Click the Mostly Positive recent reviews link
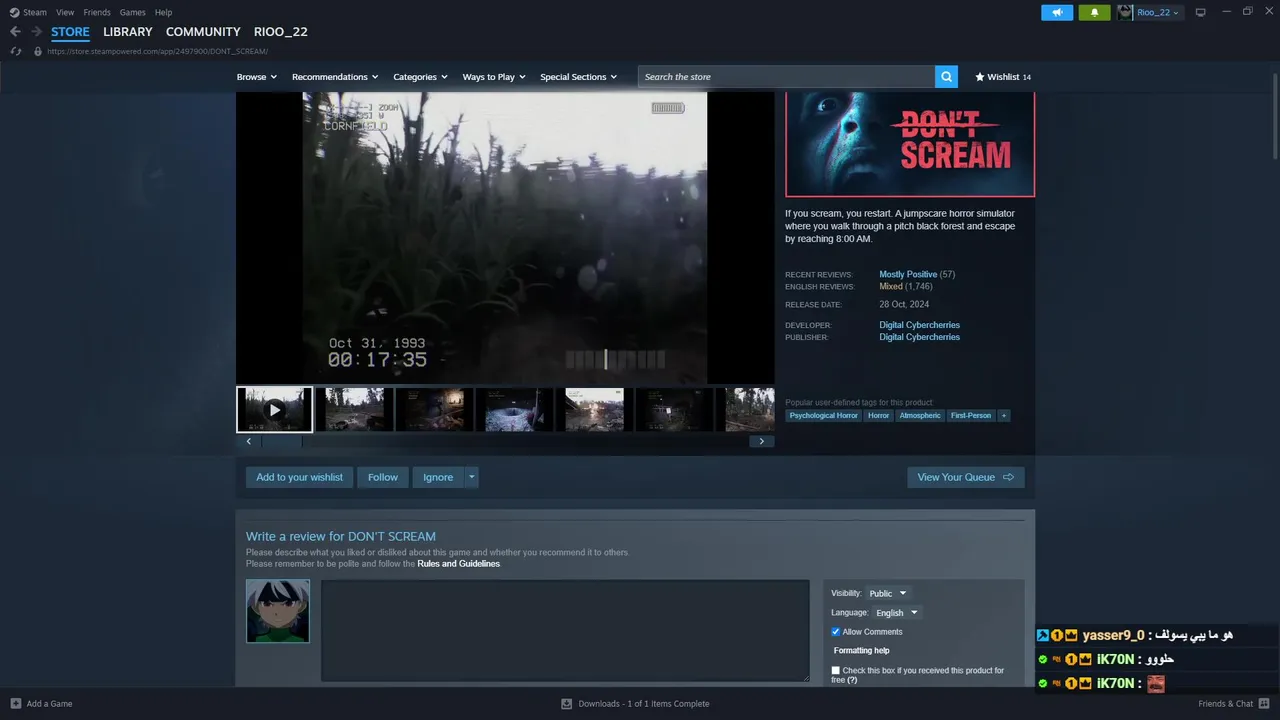This screenshot has height=720, width=1280. (x=908, y=274)
